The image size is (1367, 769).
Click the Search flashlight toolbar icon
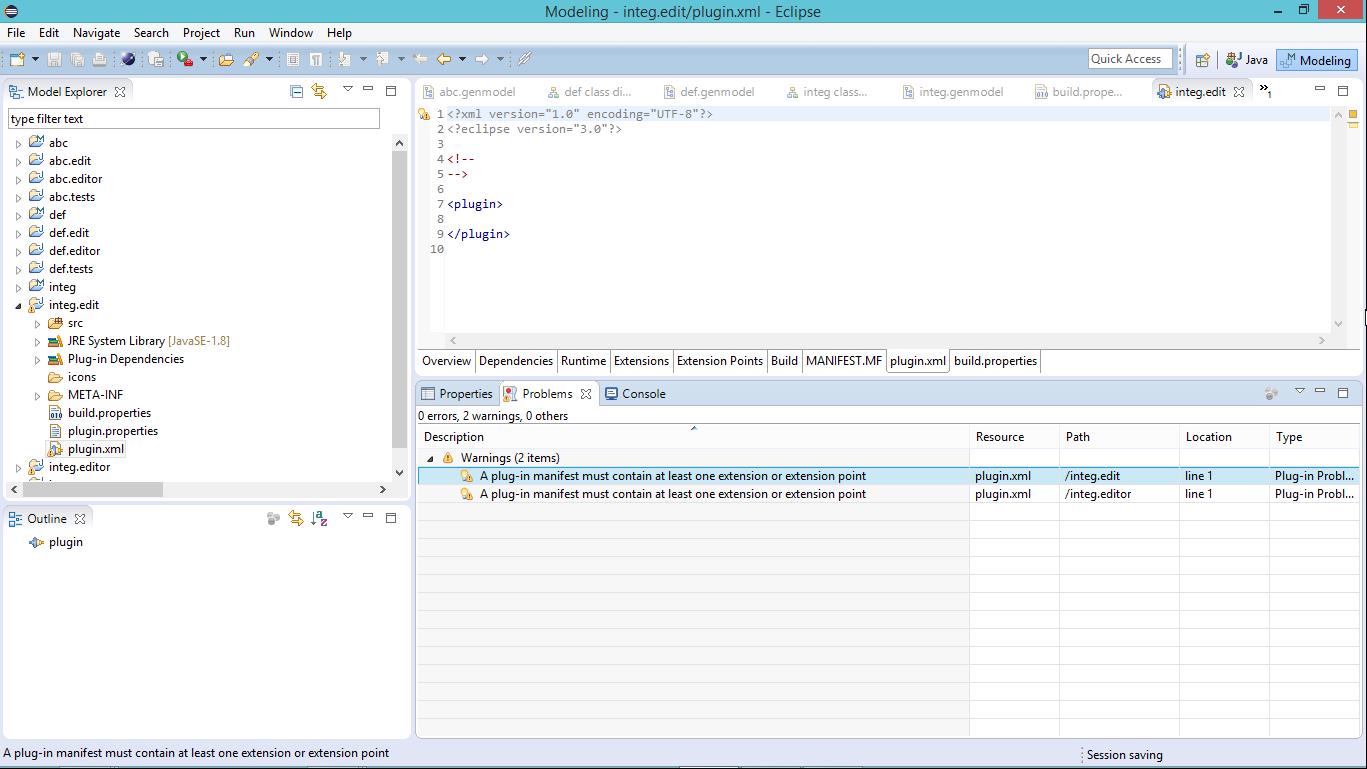click(x=250, y=60)
